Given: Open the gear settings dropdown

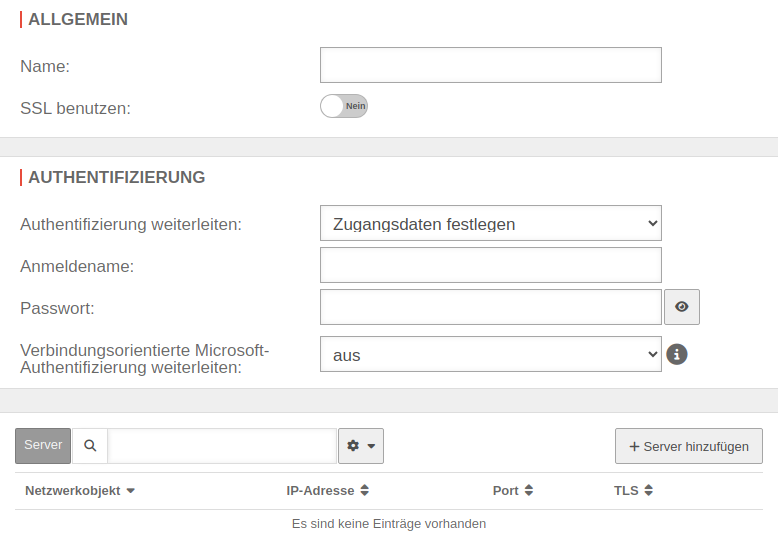Looking at the screenshot, I should click(x=361, y=446).
